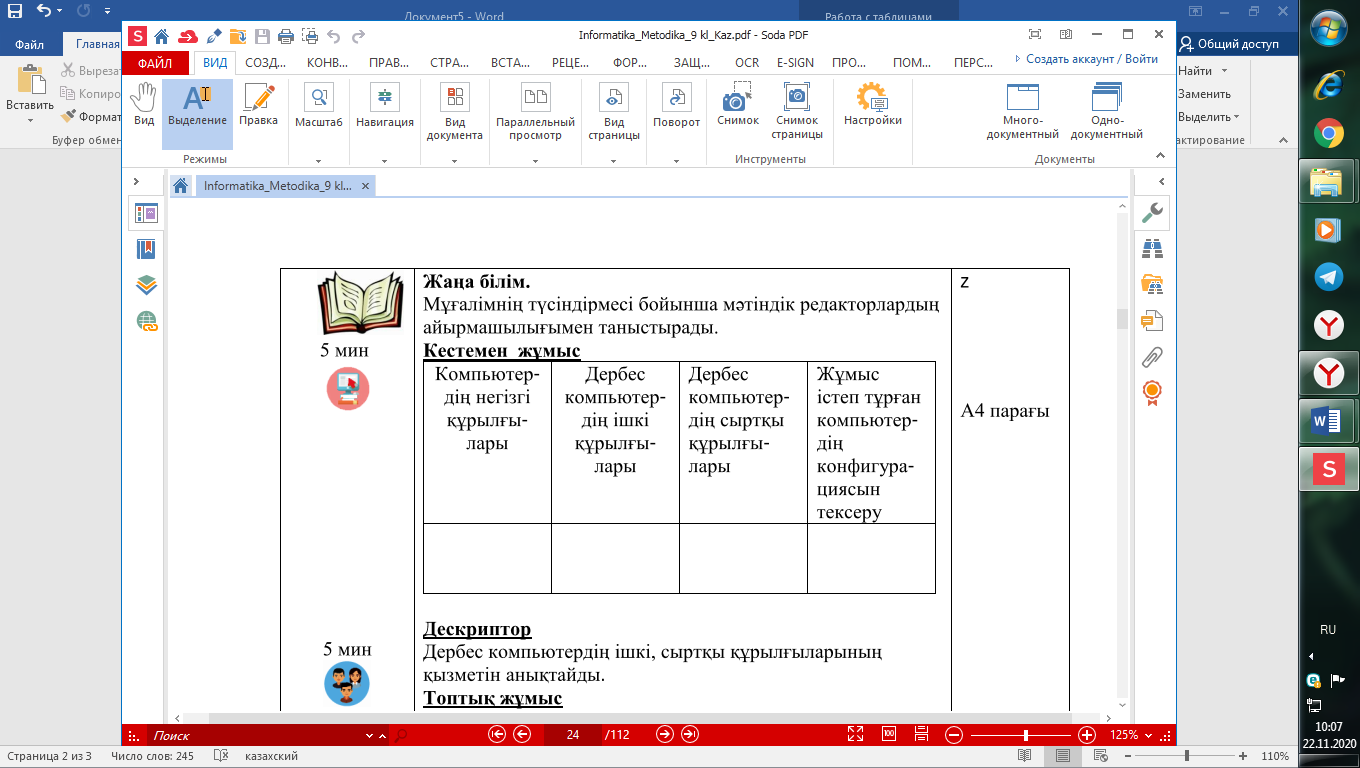This screenshot has width=1360, height=768.
Task: Click the 100% actual size icon in bottom bar
Action: point(888,735)
